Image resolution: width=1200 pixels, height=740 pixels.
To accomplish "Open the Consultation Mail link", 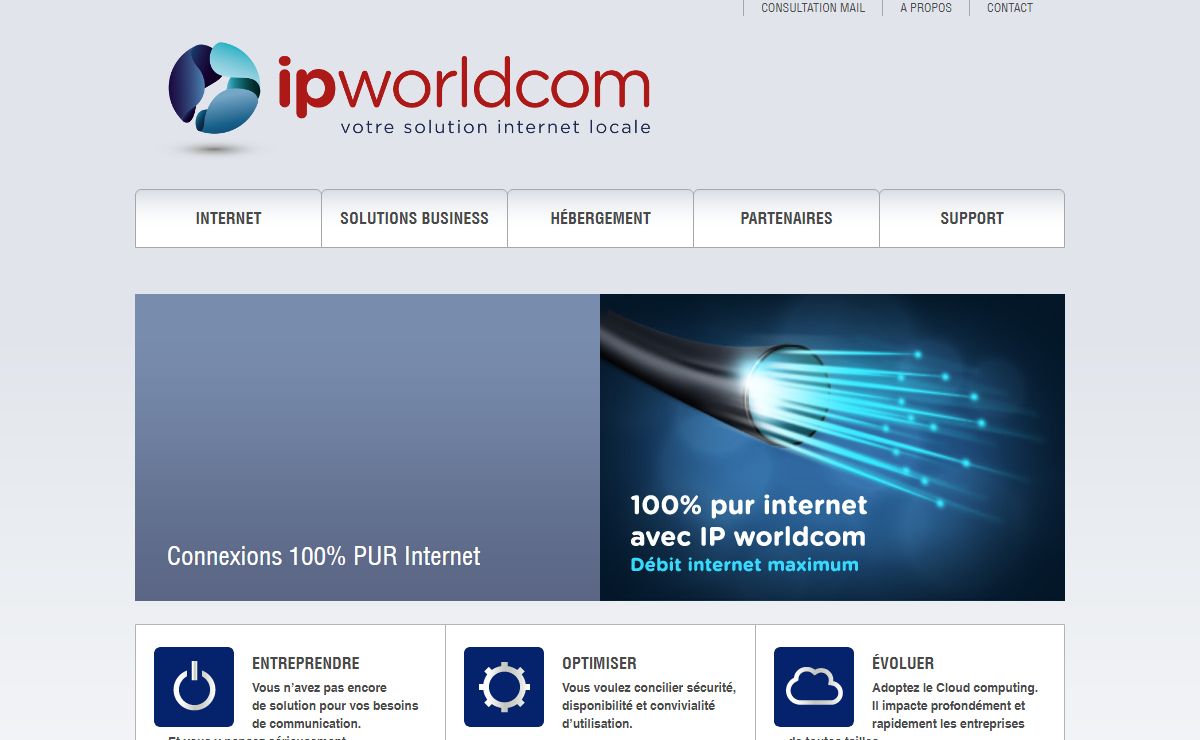I will pyautogui.click(x=813, y=8).
